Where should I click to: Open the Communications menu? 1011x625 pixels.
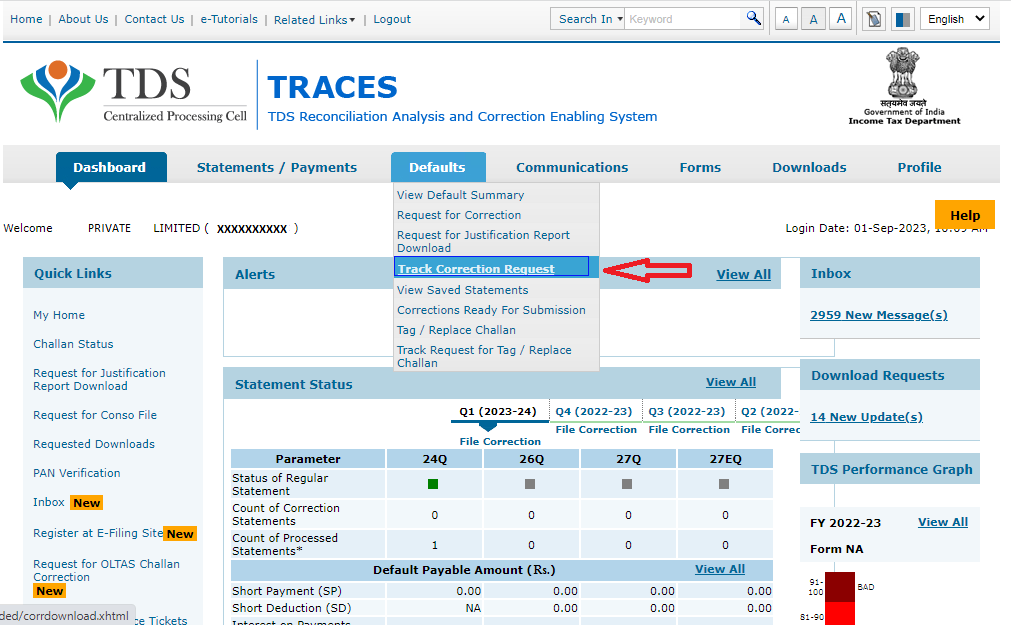(571, 167)
